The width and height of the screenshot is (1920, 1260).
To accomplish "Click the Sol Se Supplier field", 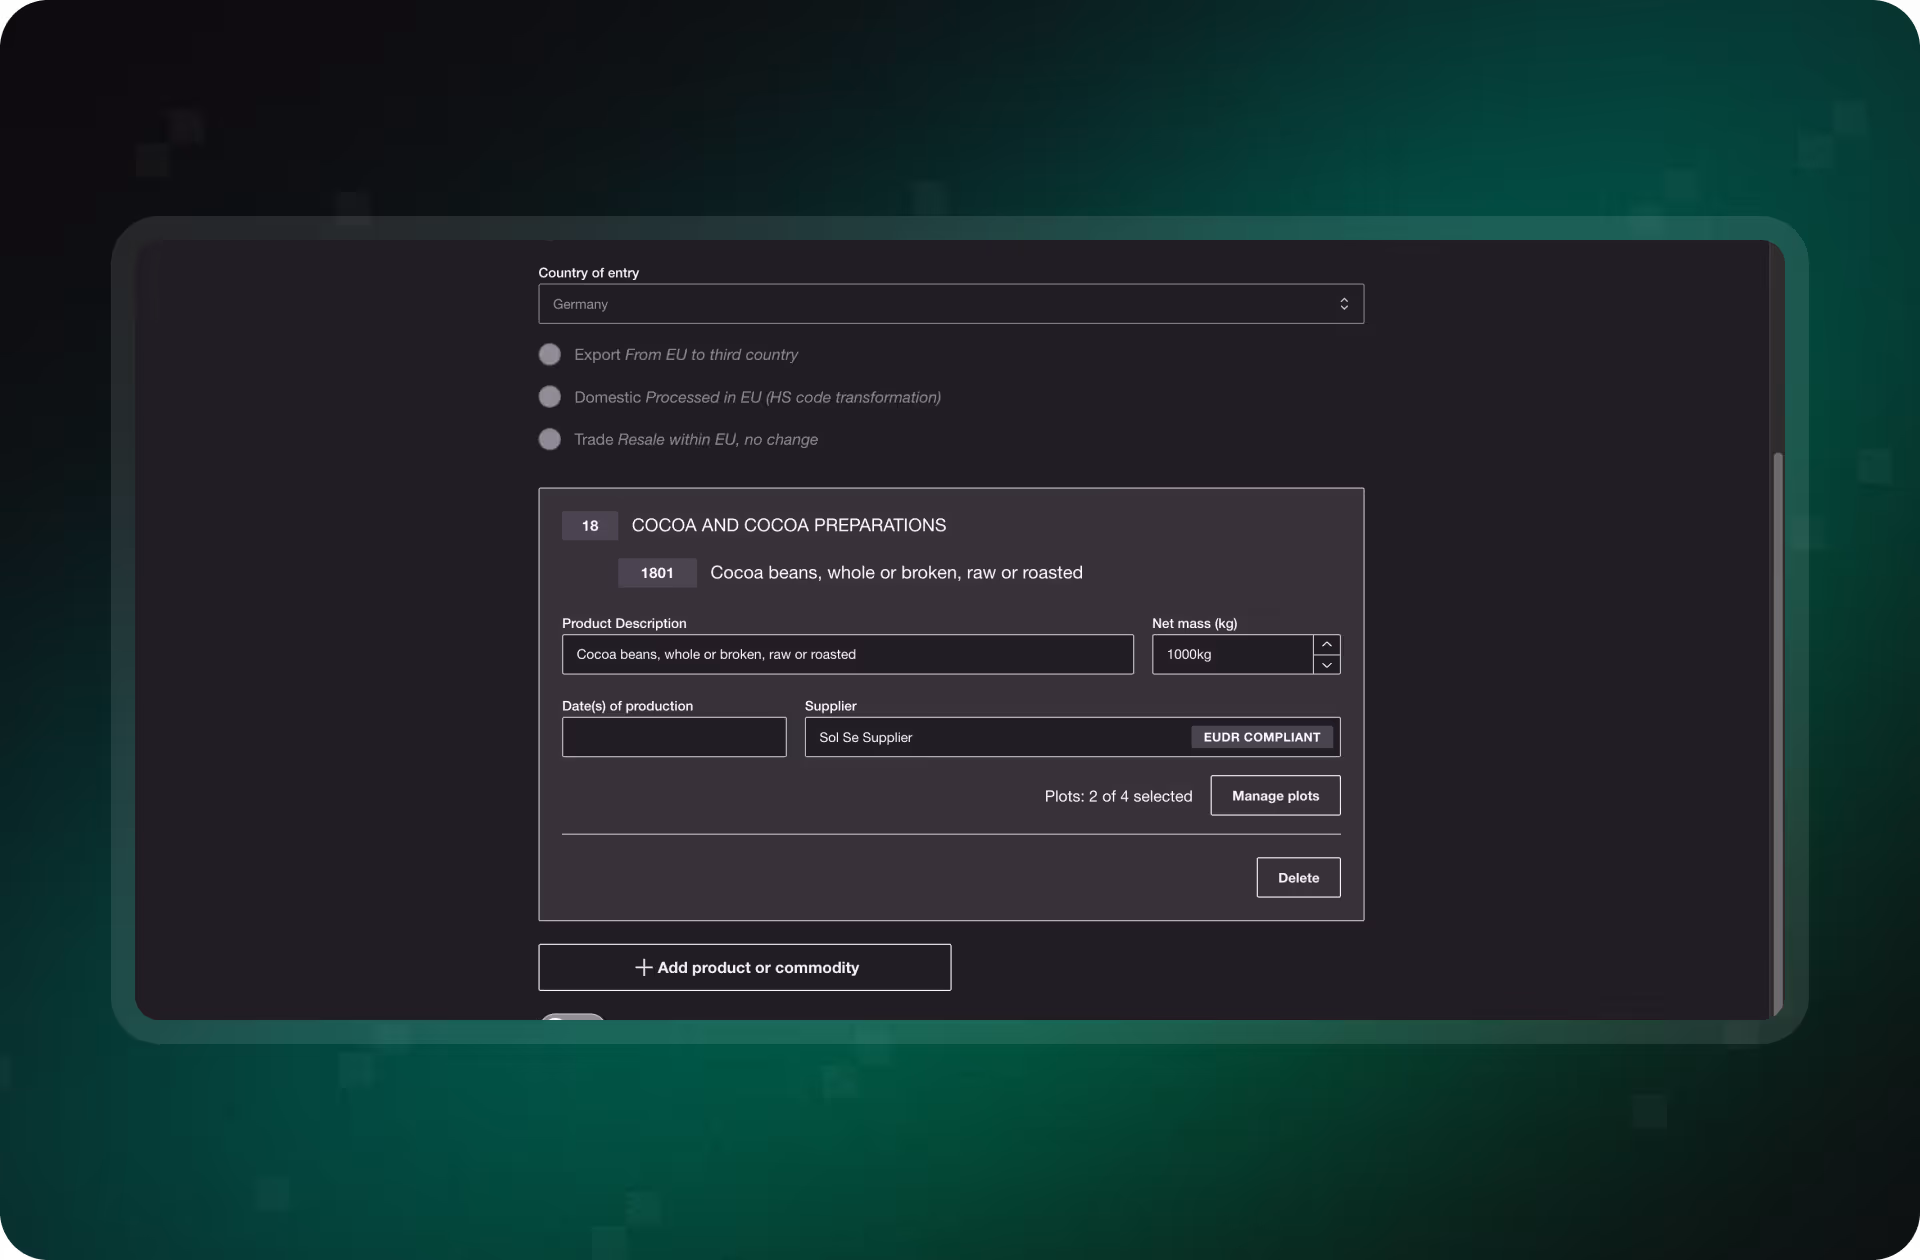I will tap(995, 738).
